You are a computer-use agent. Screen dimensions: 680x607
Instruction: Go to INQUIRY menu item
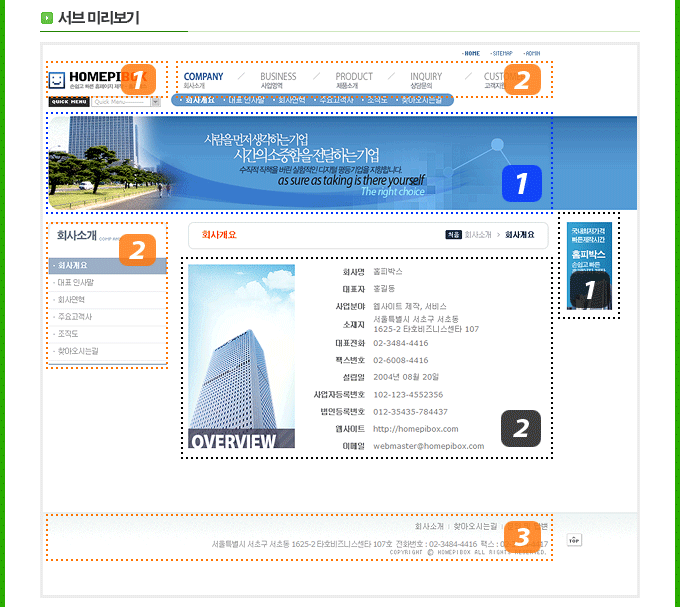click(426, 78)
